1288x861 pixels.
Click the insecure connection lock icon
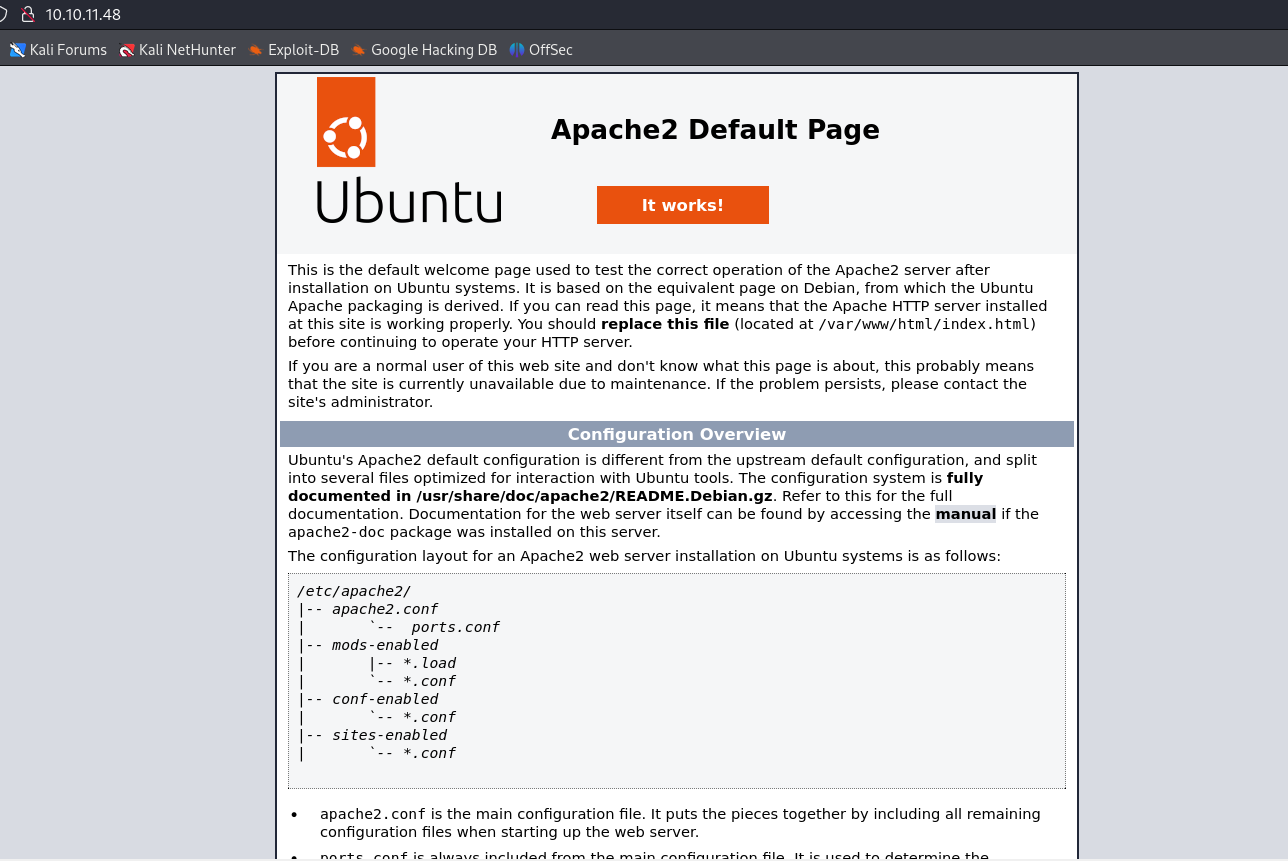[x=27, y=14]
